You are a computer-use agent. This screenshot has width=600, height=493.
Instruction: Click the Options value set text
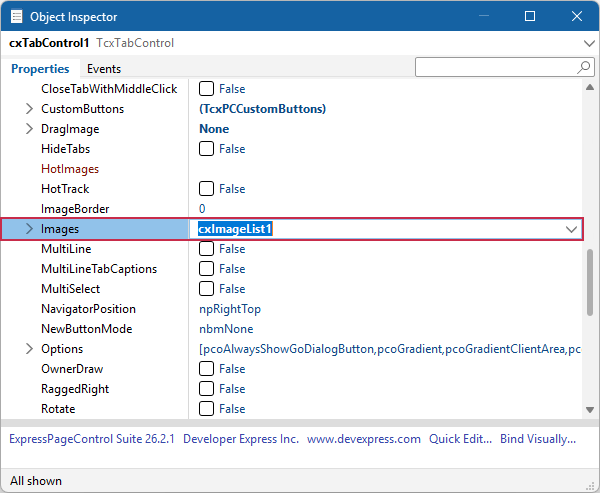pos(390,349)
